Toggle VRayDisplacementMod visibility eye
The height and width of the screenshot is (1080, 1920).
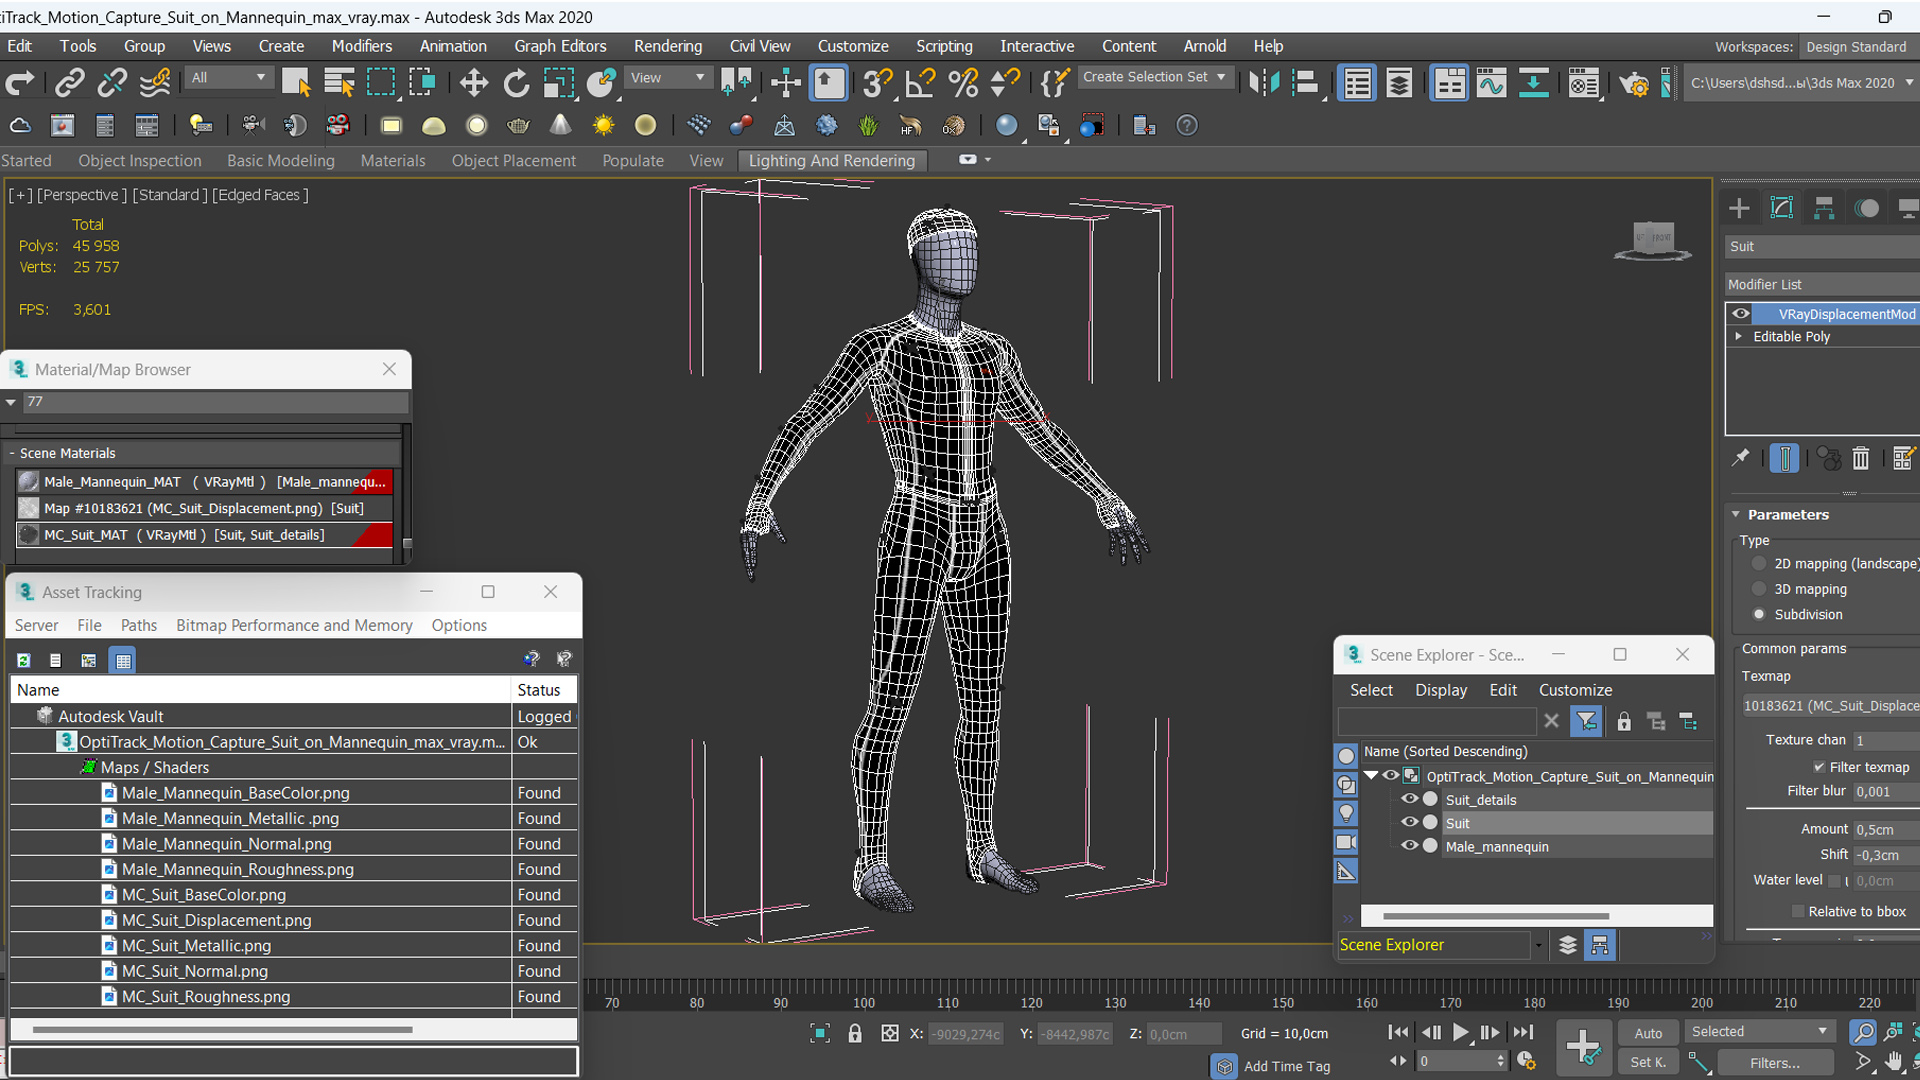coord(1741,314)
